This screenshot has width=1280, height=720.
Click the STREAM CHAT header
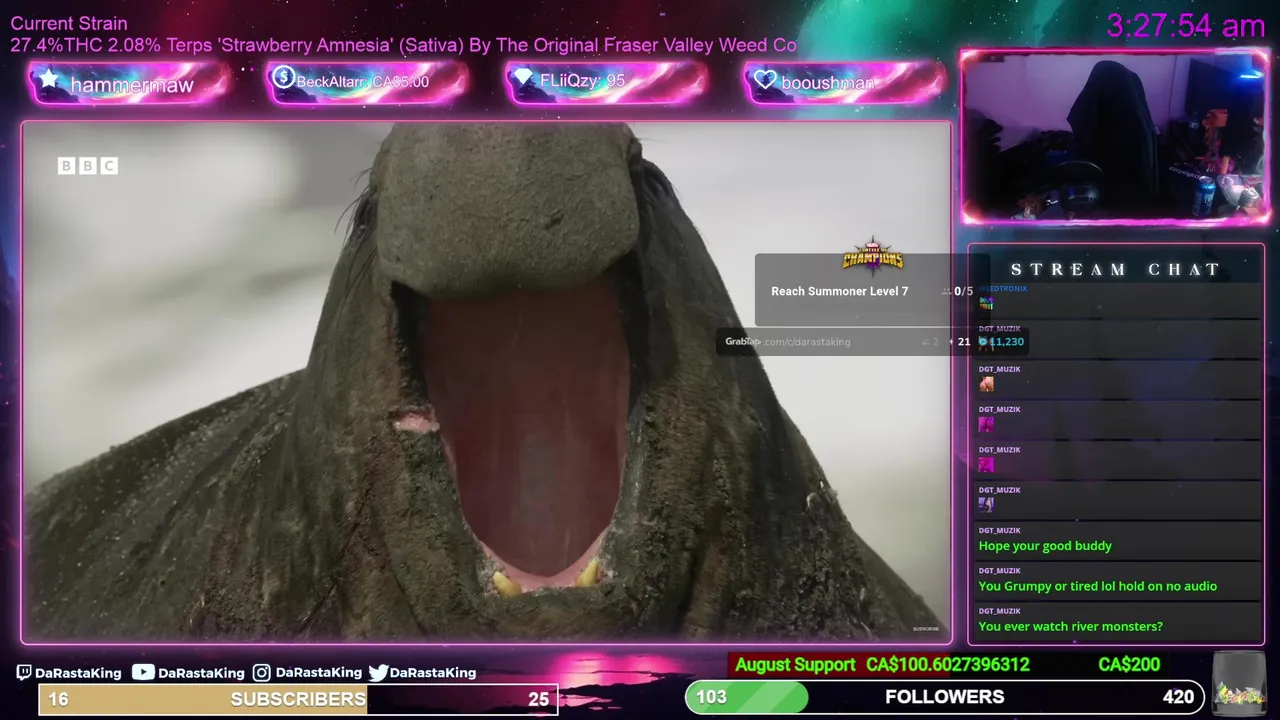[x=1116, y=270]
